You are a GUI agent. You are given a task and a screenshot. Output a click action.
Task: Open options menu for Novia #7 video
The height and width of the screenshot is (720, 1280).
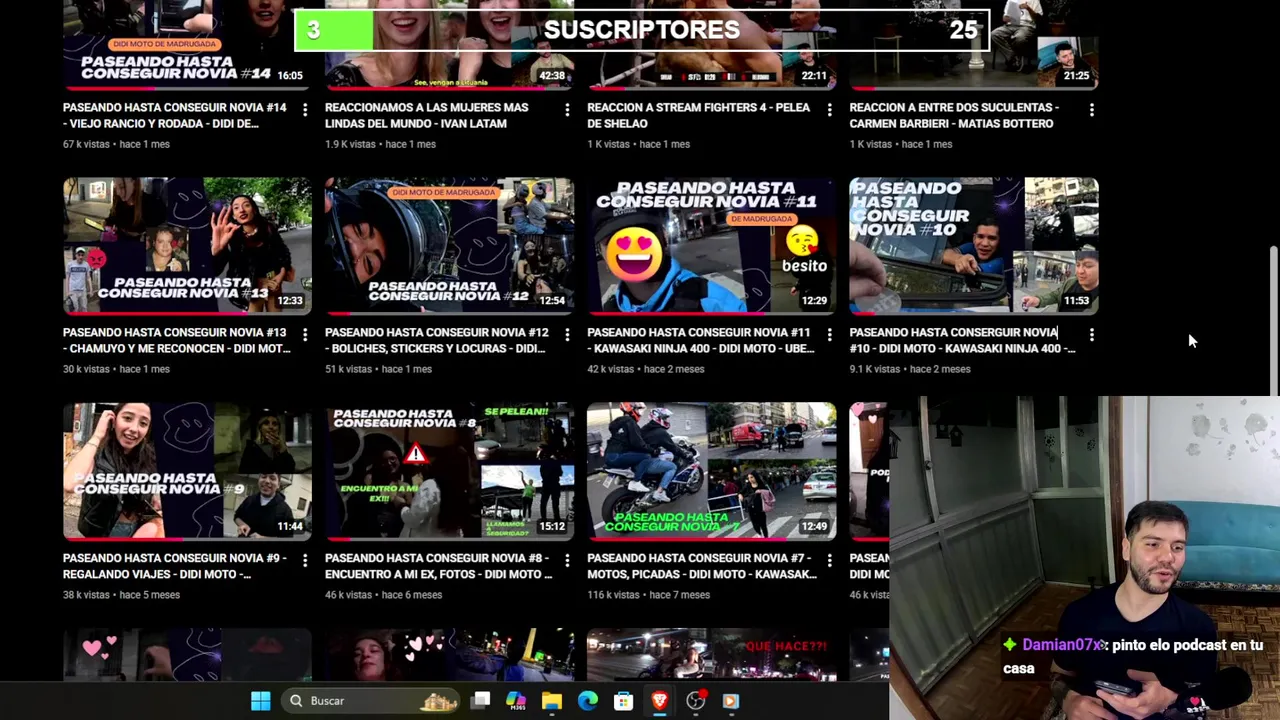[829, 560]
